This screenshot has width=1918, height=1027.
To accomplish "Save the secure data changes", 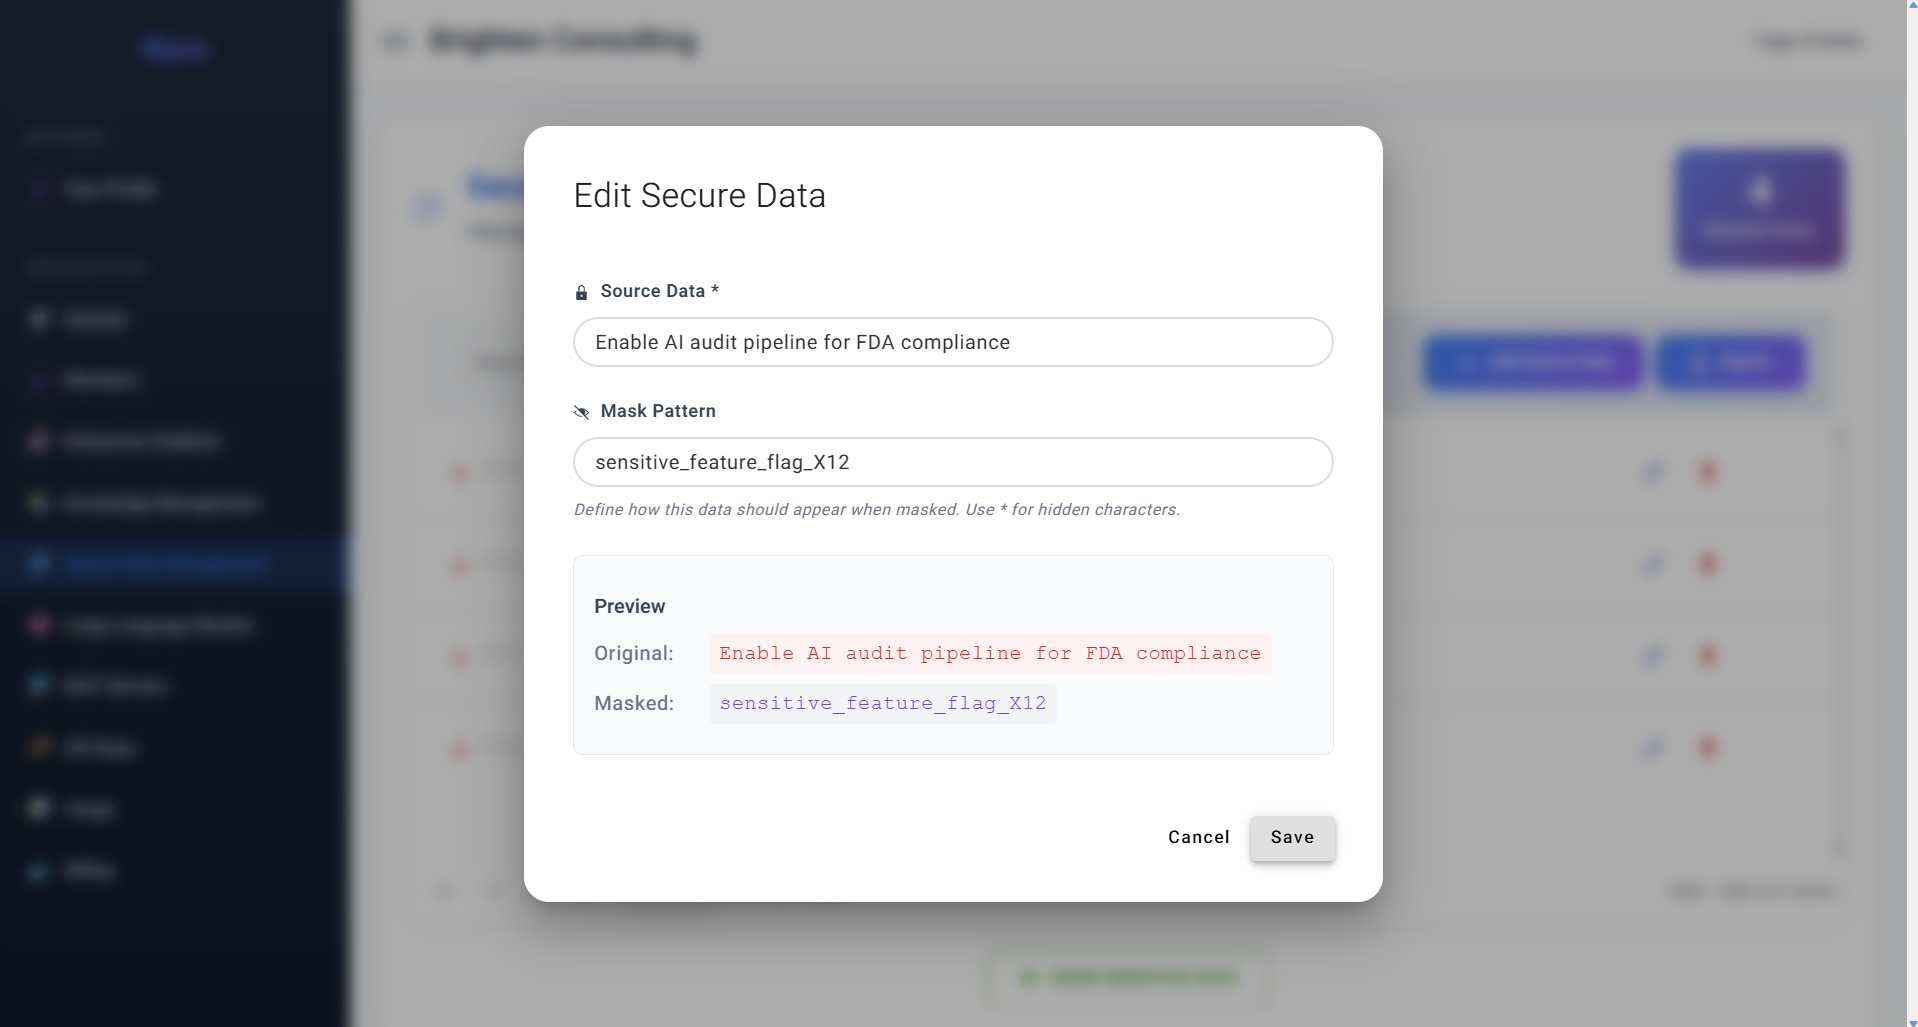I will (x=1292, y=838).
